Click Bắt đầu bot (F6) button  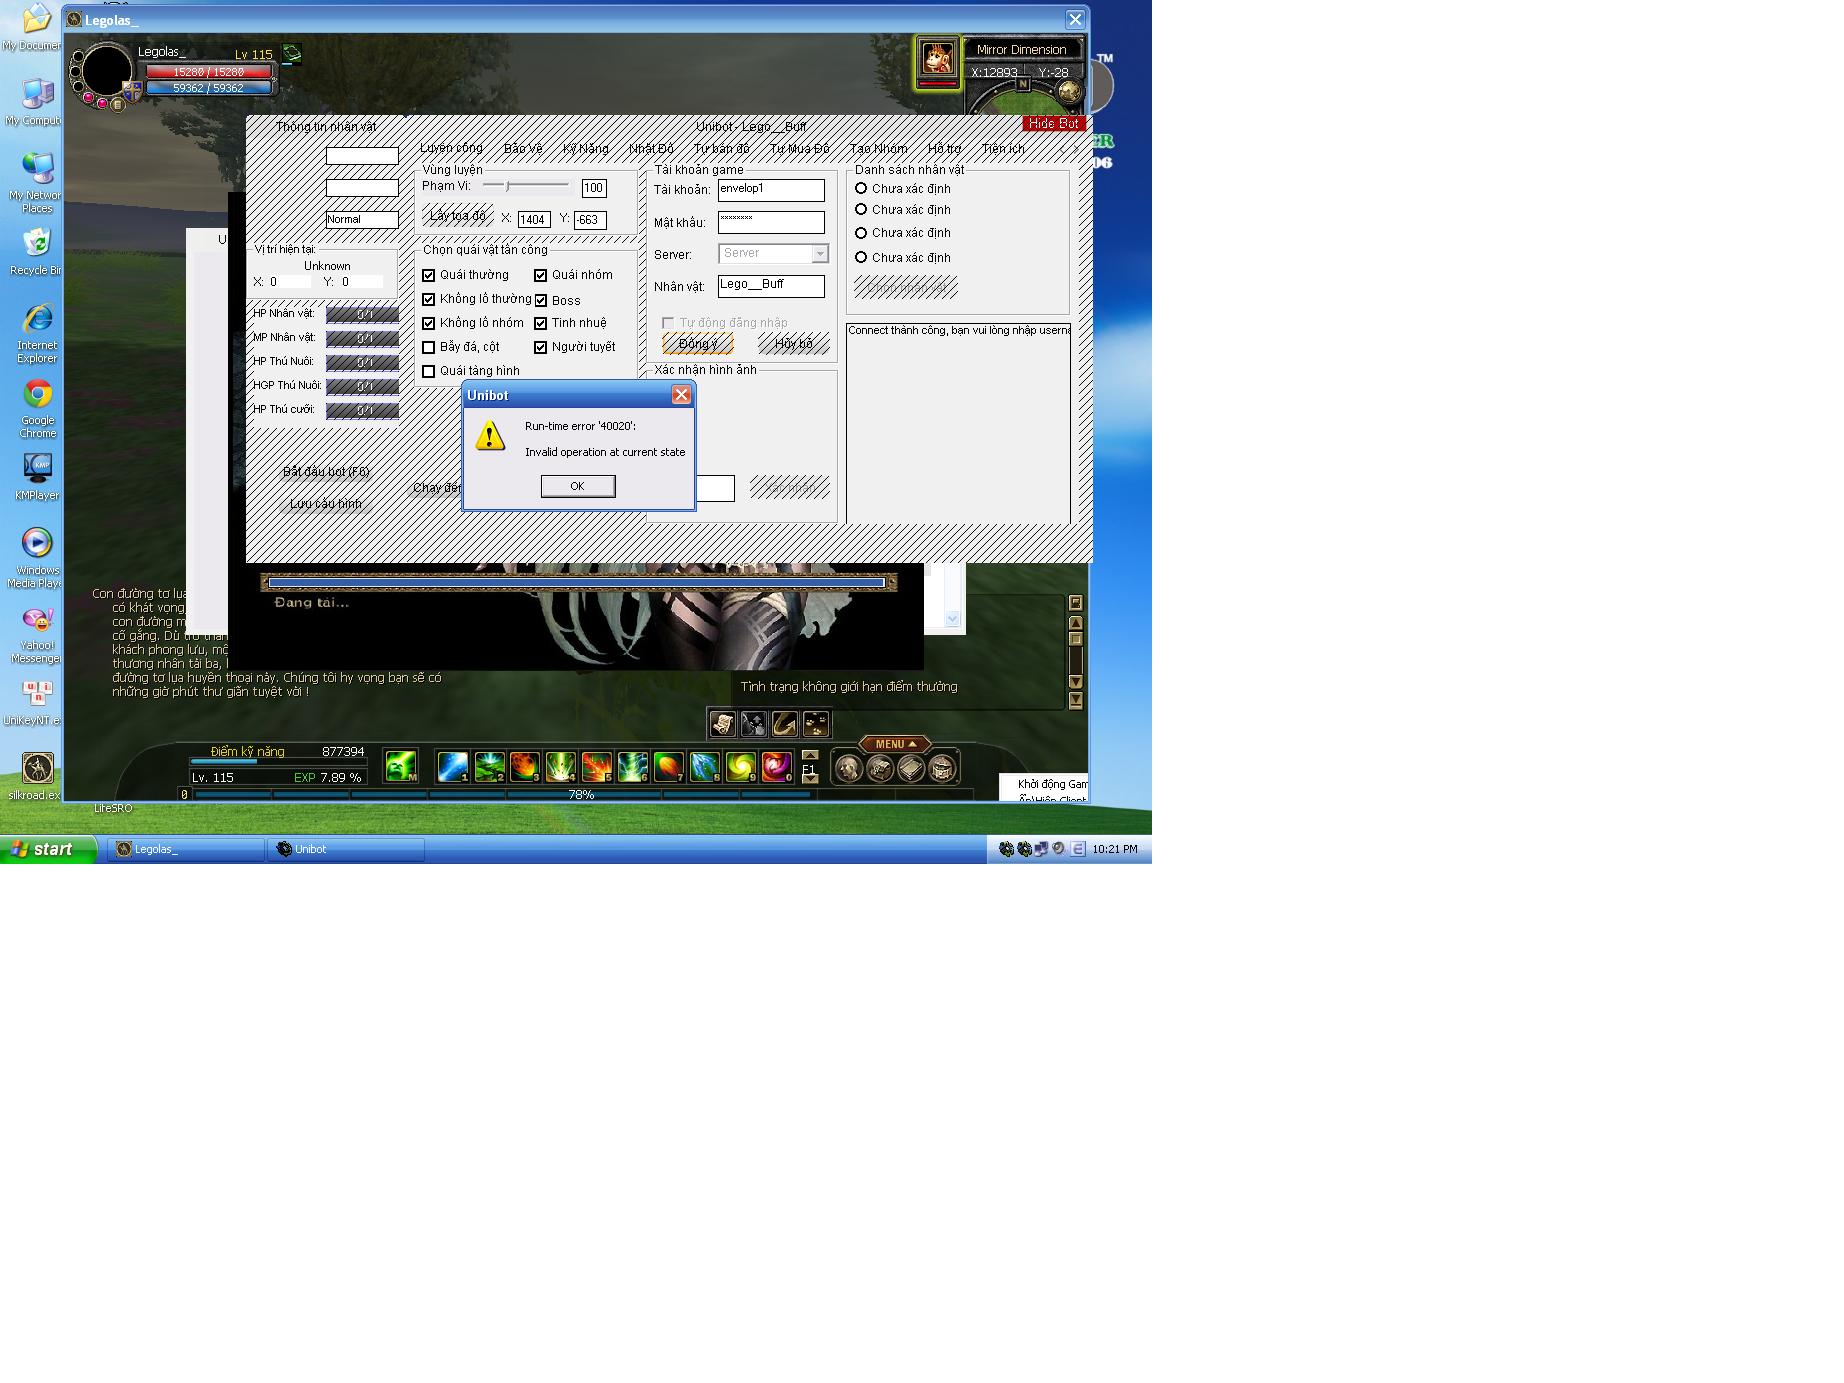pyautogui.click(x=326, y=472)
